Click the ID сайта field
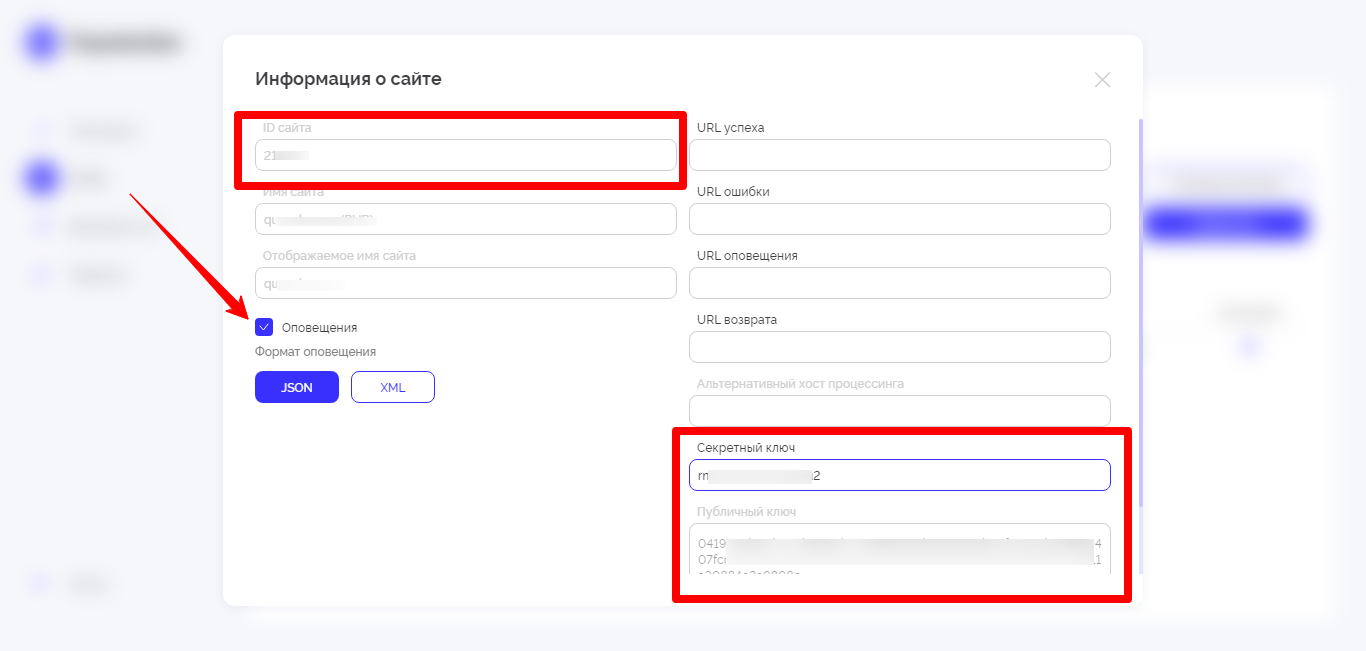This screenshot has height=651, width=1366. 465,155
